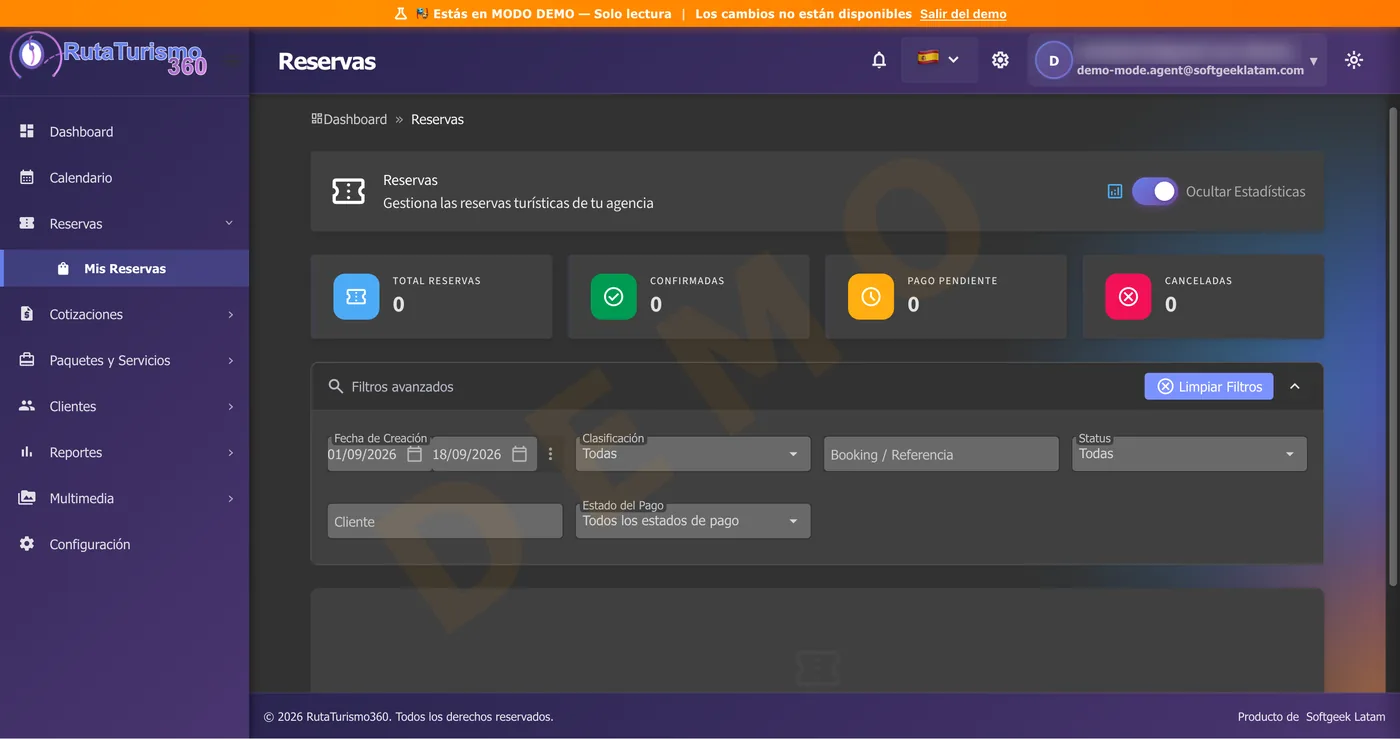This screenshot has height=739, width=1400.
Task: Open the Status dropdown
Action: (1189, 454)
